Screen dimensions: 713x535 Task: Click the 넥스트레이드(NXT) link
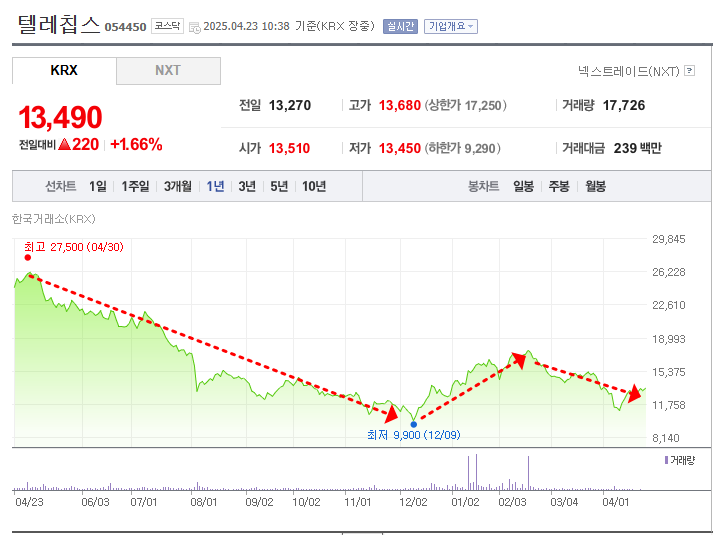[628, 71]
